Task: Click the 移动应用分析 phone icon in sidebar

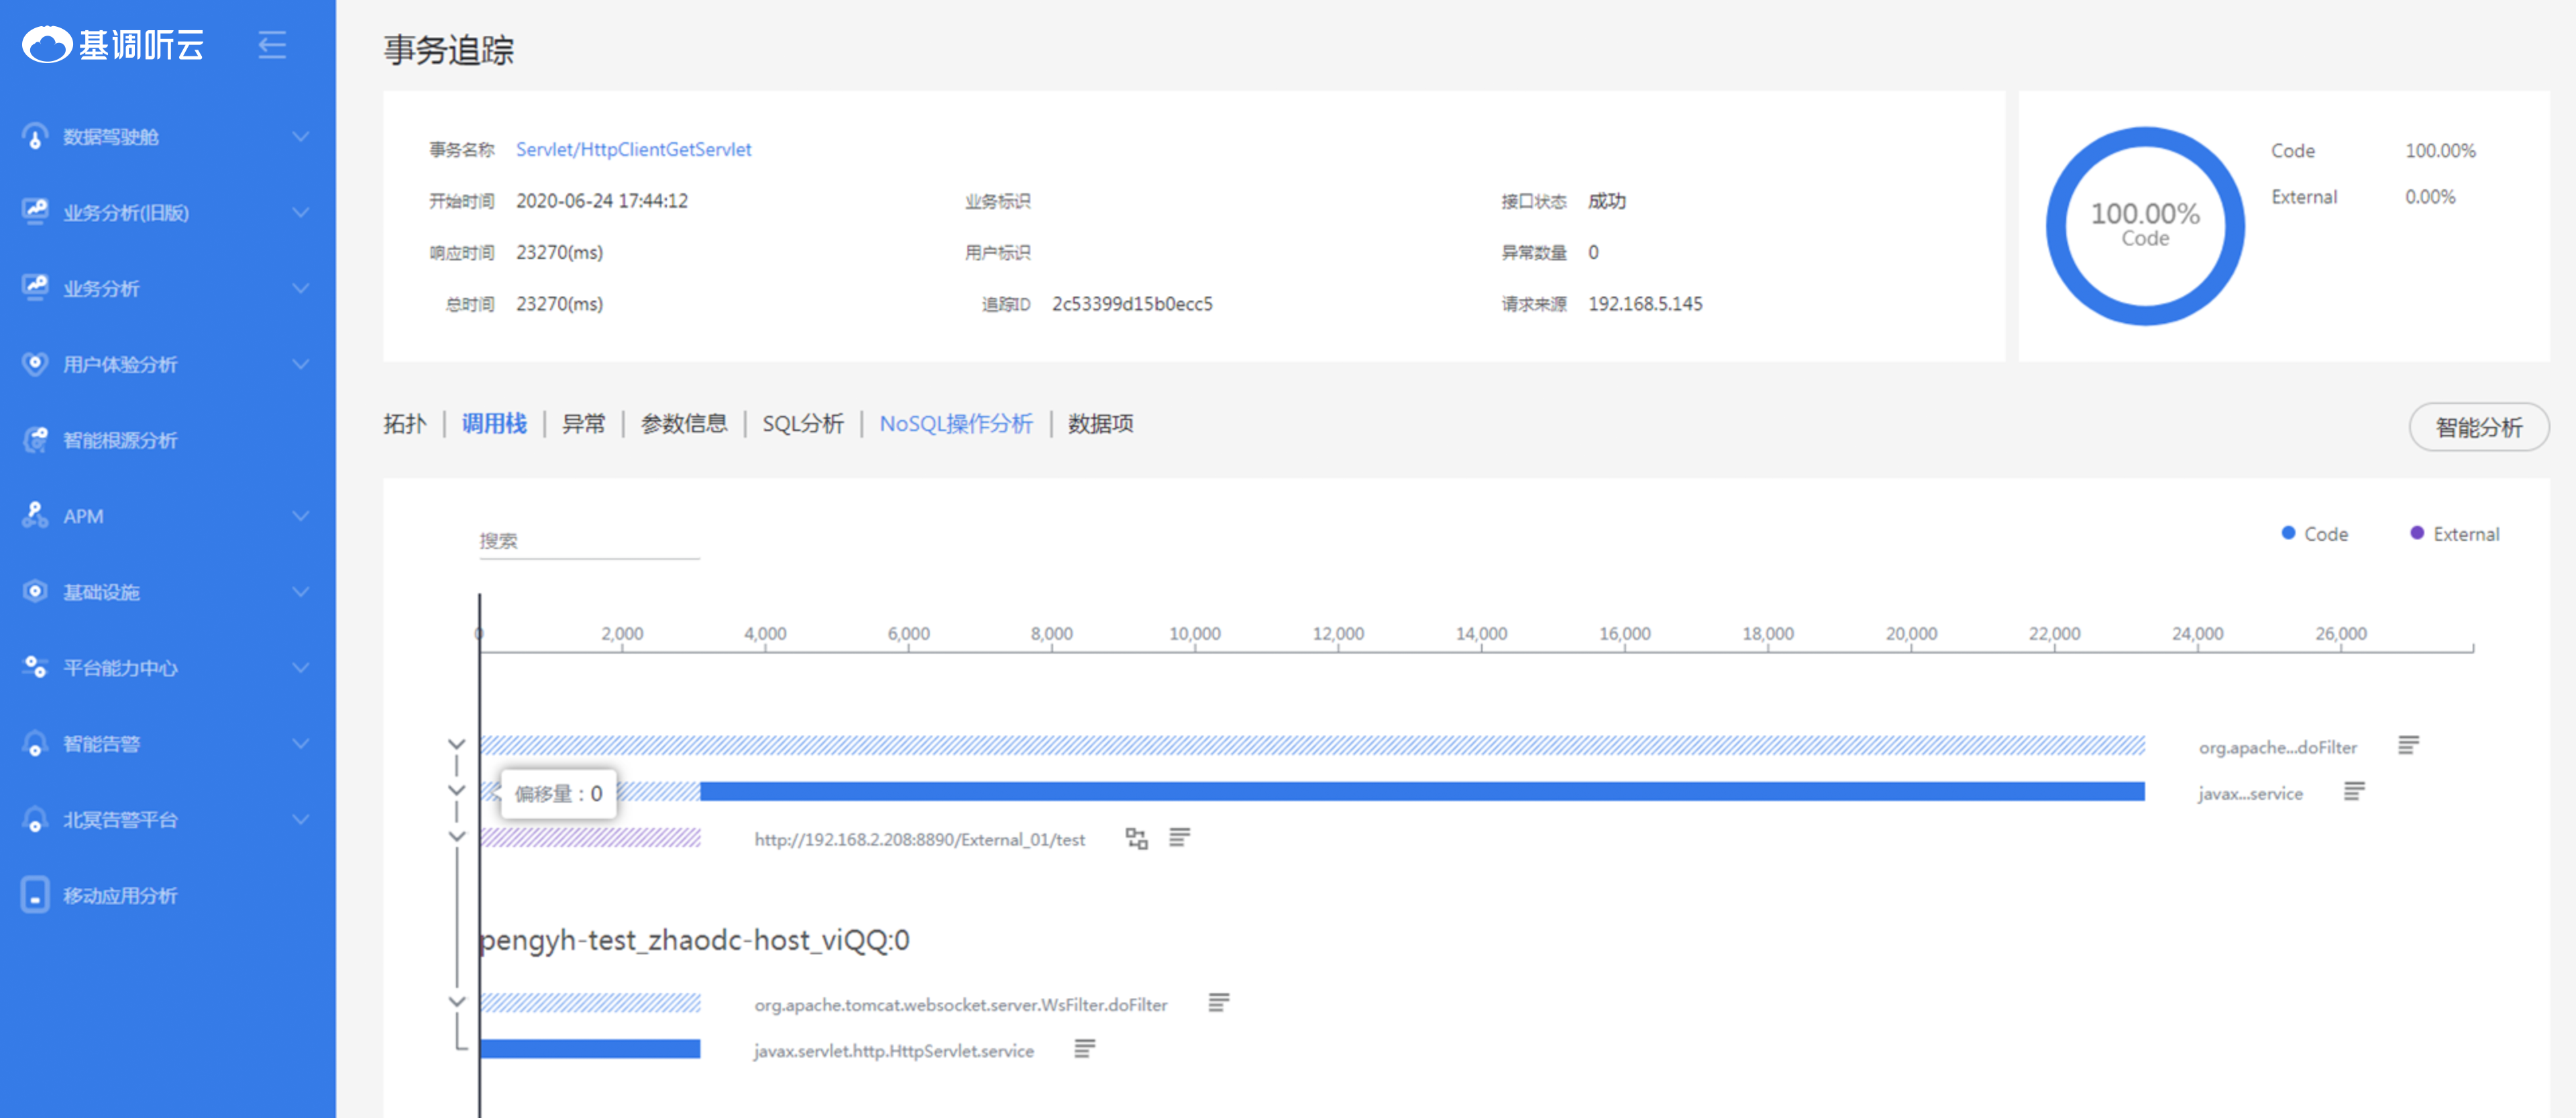Action: pyautogui.click(x=35, y=895)
